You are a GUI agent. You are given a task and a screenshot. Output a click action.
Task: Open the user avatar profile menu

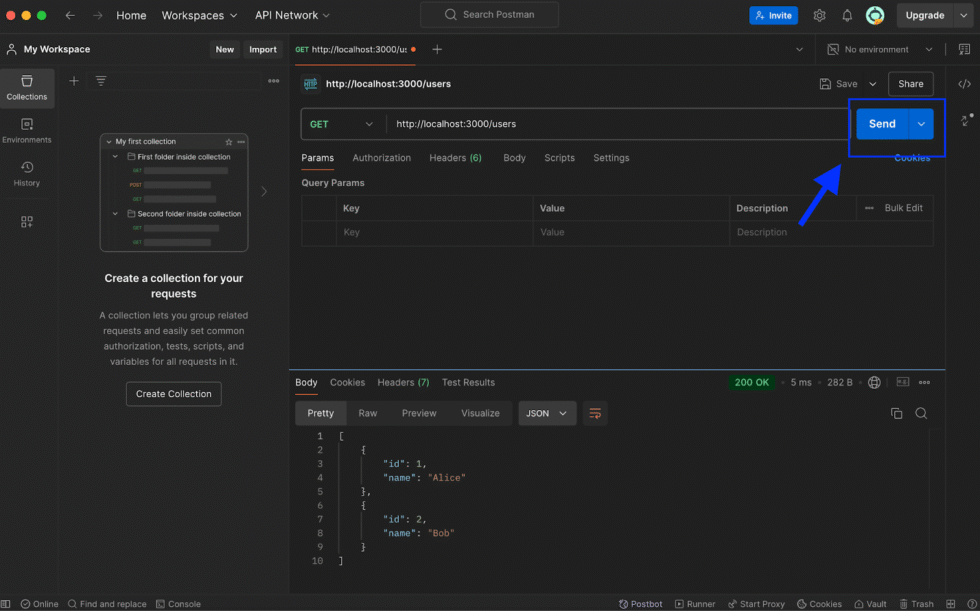click(x=875, y=15)
